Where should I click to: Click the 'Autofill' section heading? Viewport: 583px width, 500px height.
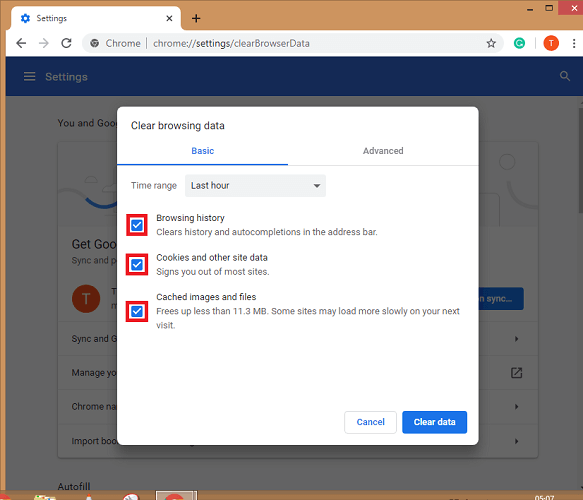point(74,486)
